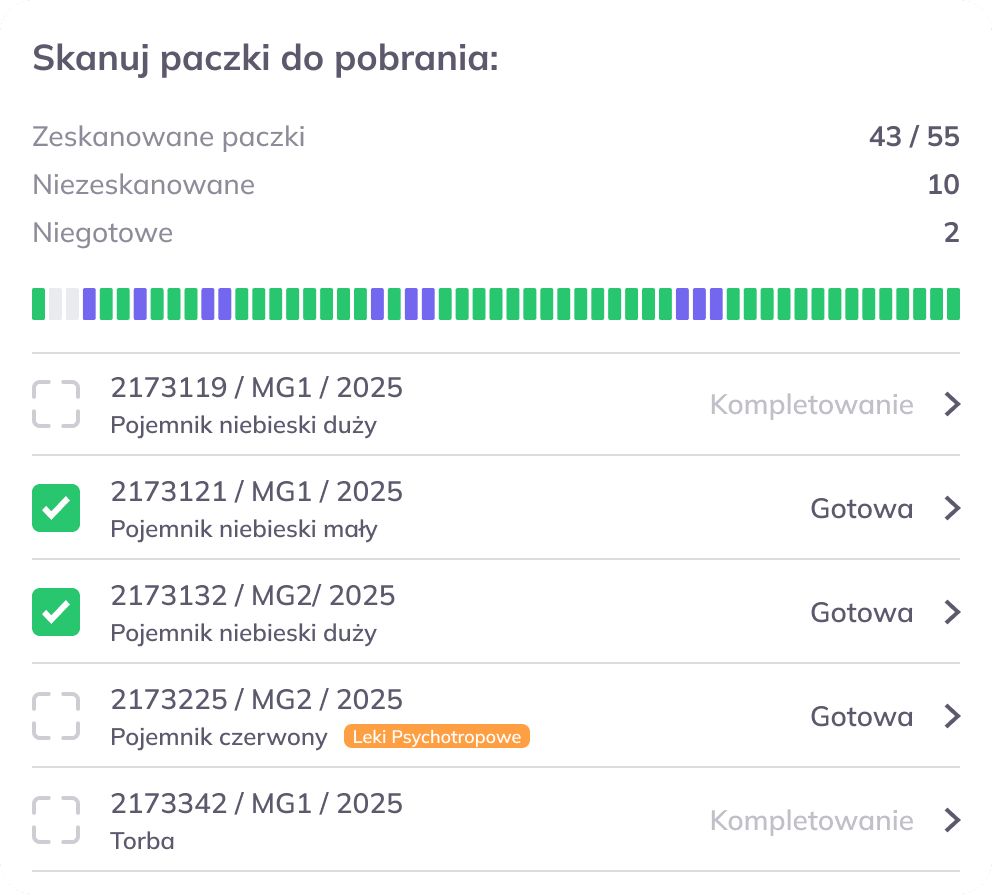Image resolution: width=992 pixels, height=894 pixels.
Task: Open chevron on the 2173225 row
Action: click(951, 716)
